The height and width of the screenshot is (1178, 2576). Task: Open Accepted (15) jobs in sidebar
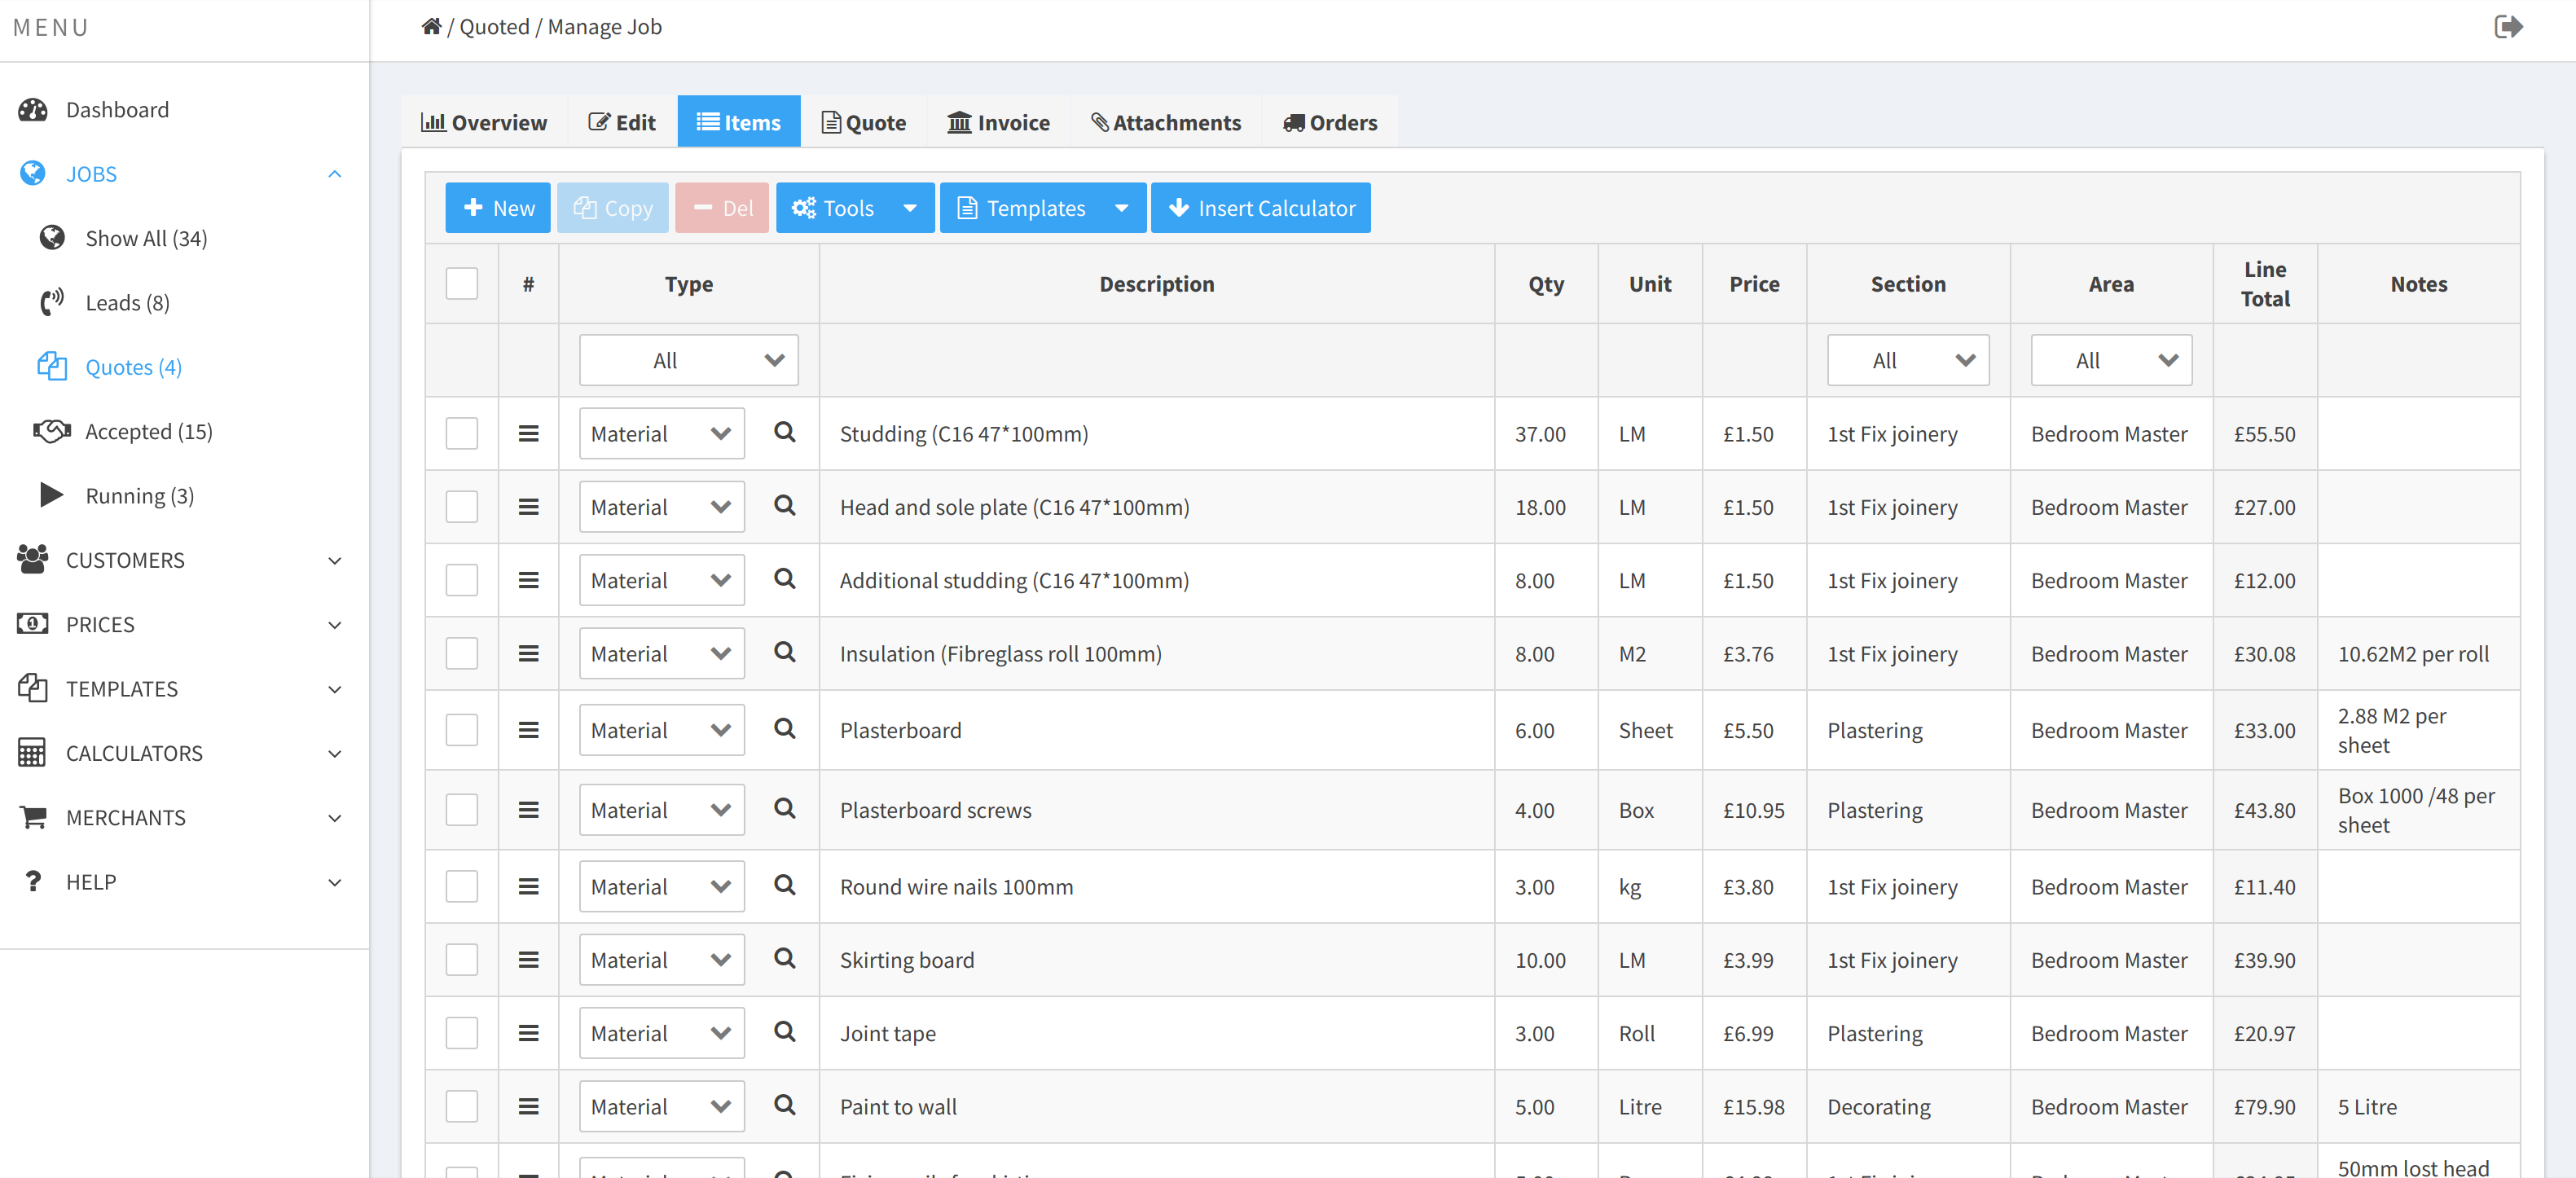tap(148, 431)
